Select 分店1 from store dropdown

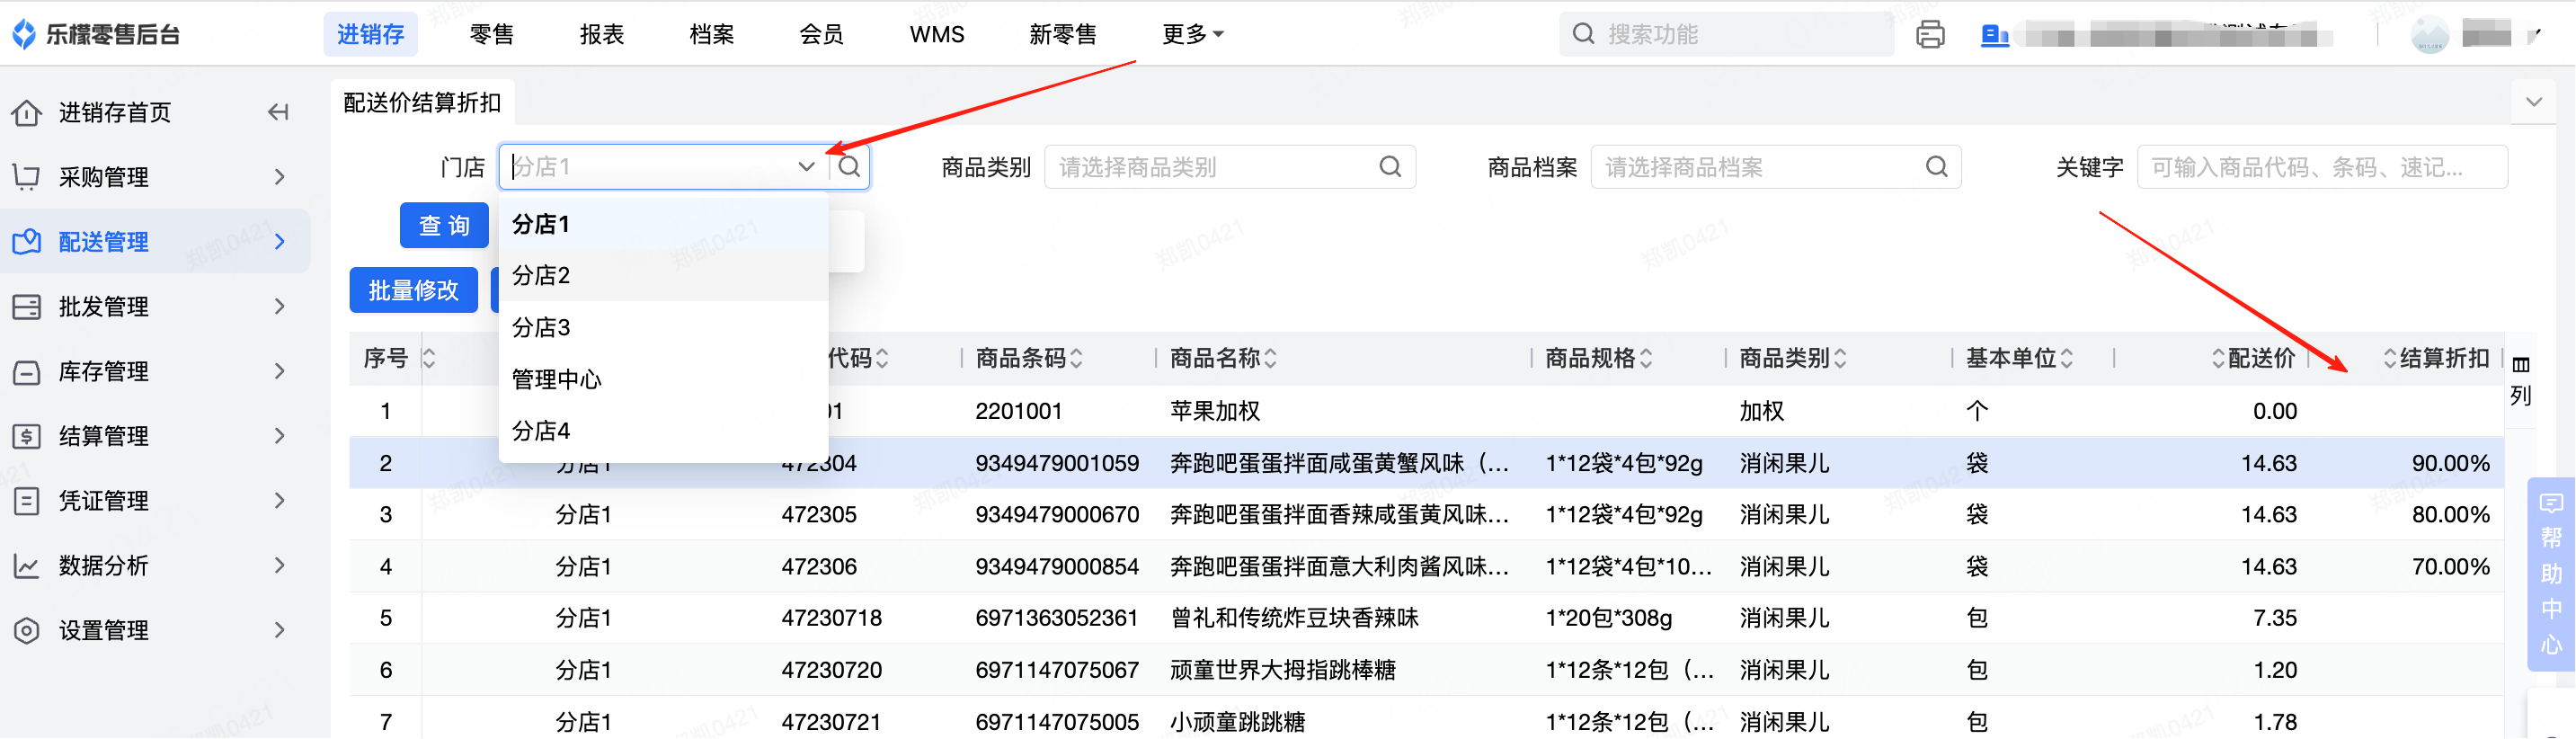[664, 224]
